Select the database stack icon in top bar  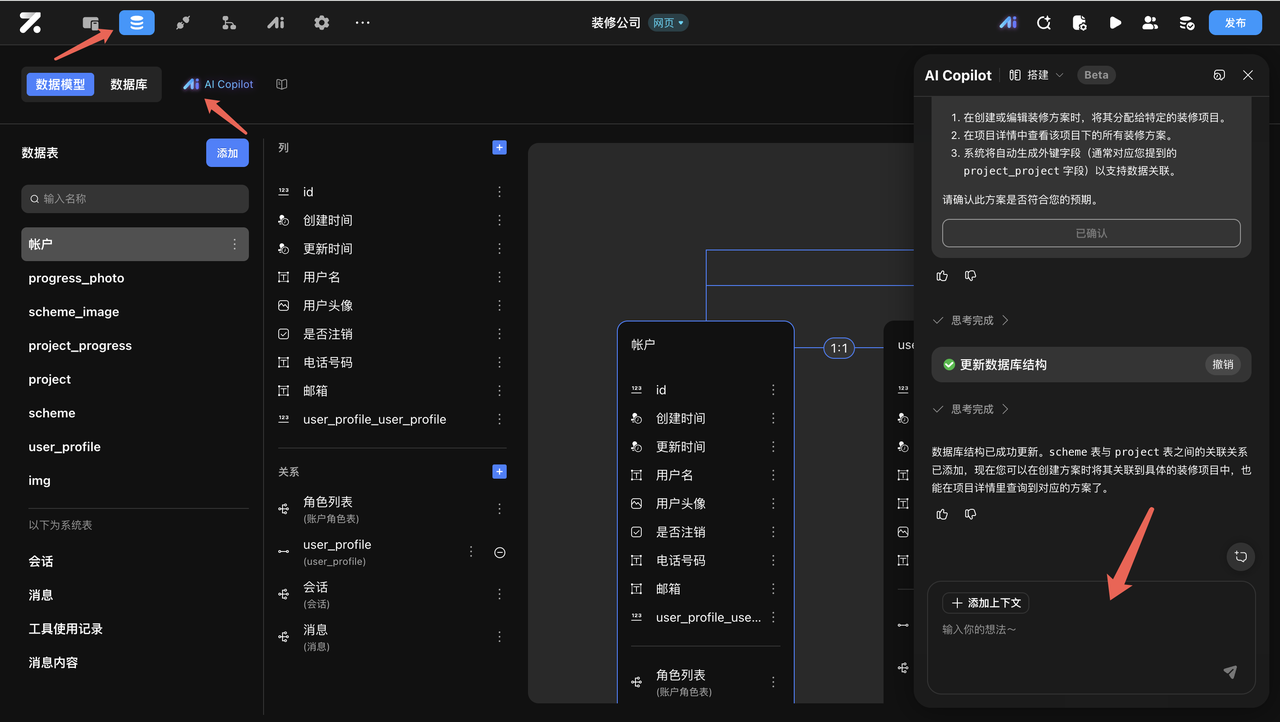[137, 23]
